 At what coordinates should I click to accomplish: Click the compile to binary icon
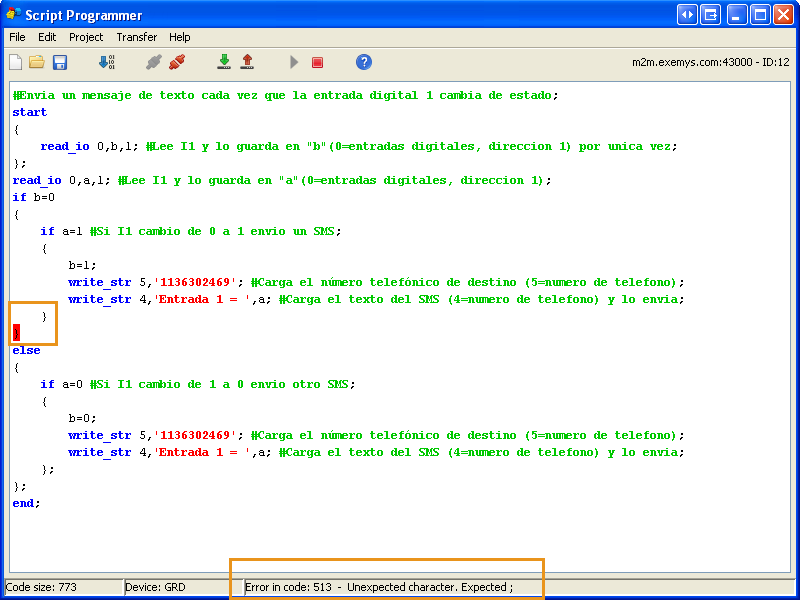[x=106, y=62]
